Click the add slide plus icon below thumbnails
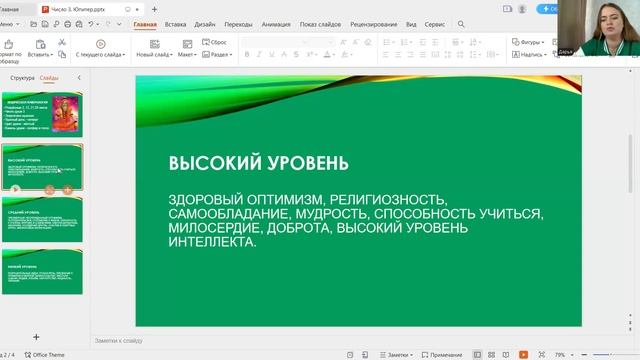The height and width of the screenshot is (360, 640). pyautogui.click(x=36, y=337)
